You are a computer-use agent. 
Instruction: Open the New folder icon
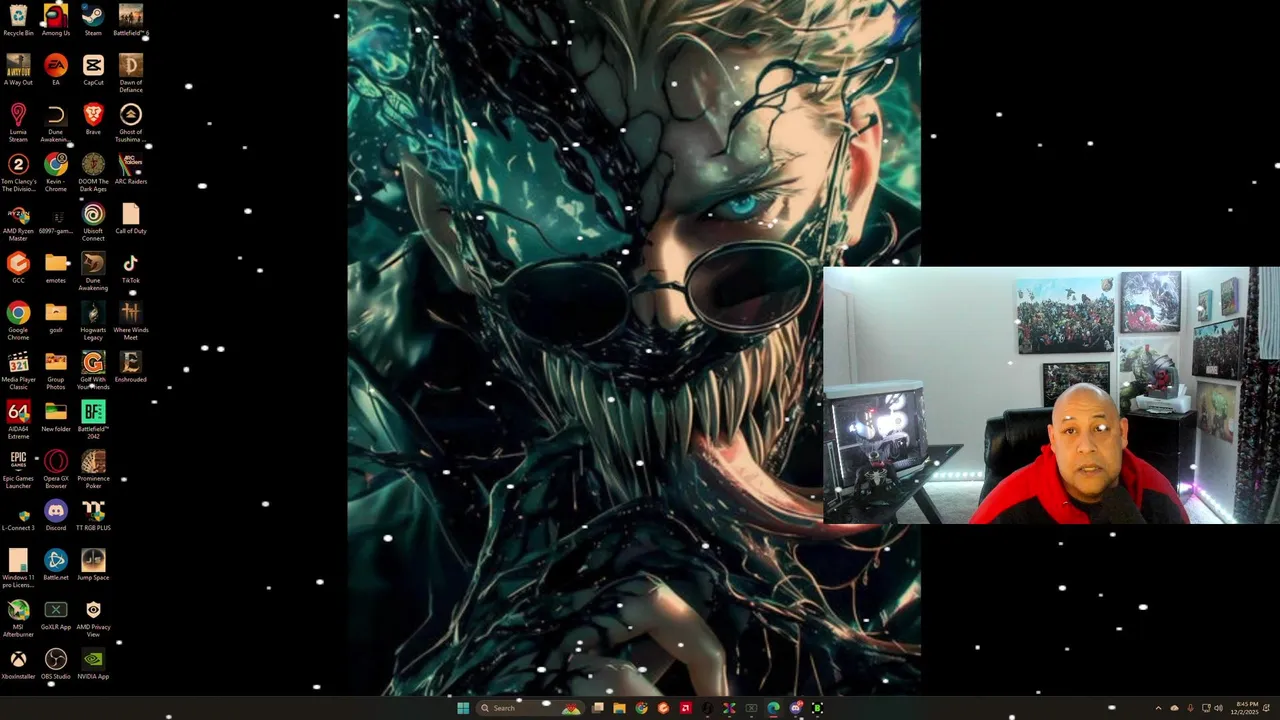56,417
